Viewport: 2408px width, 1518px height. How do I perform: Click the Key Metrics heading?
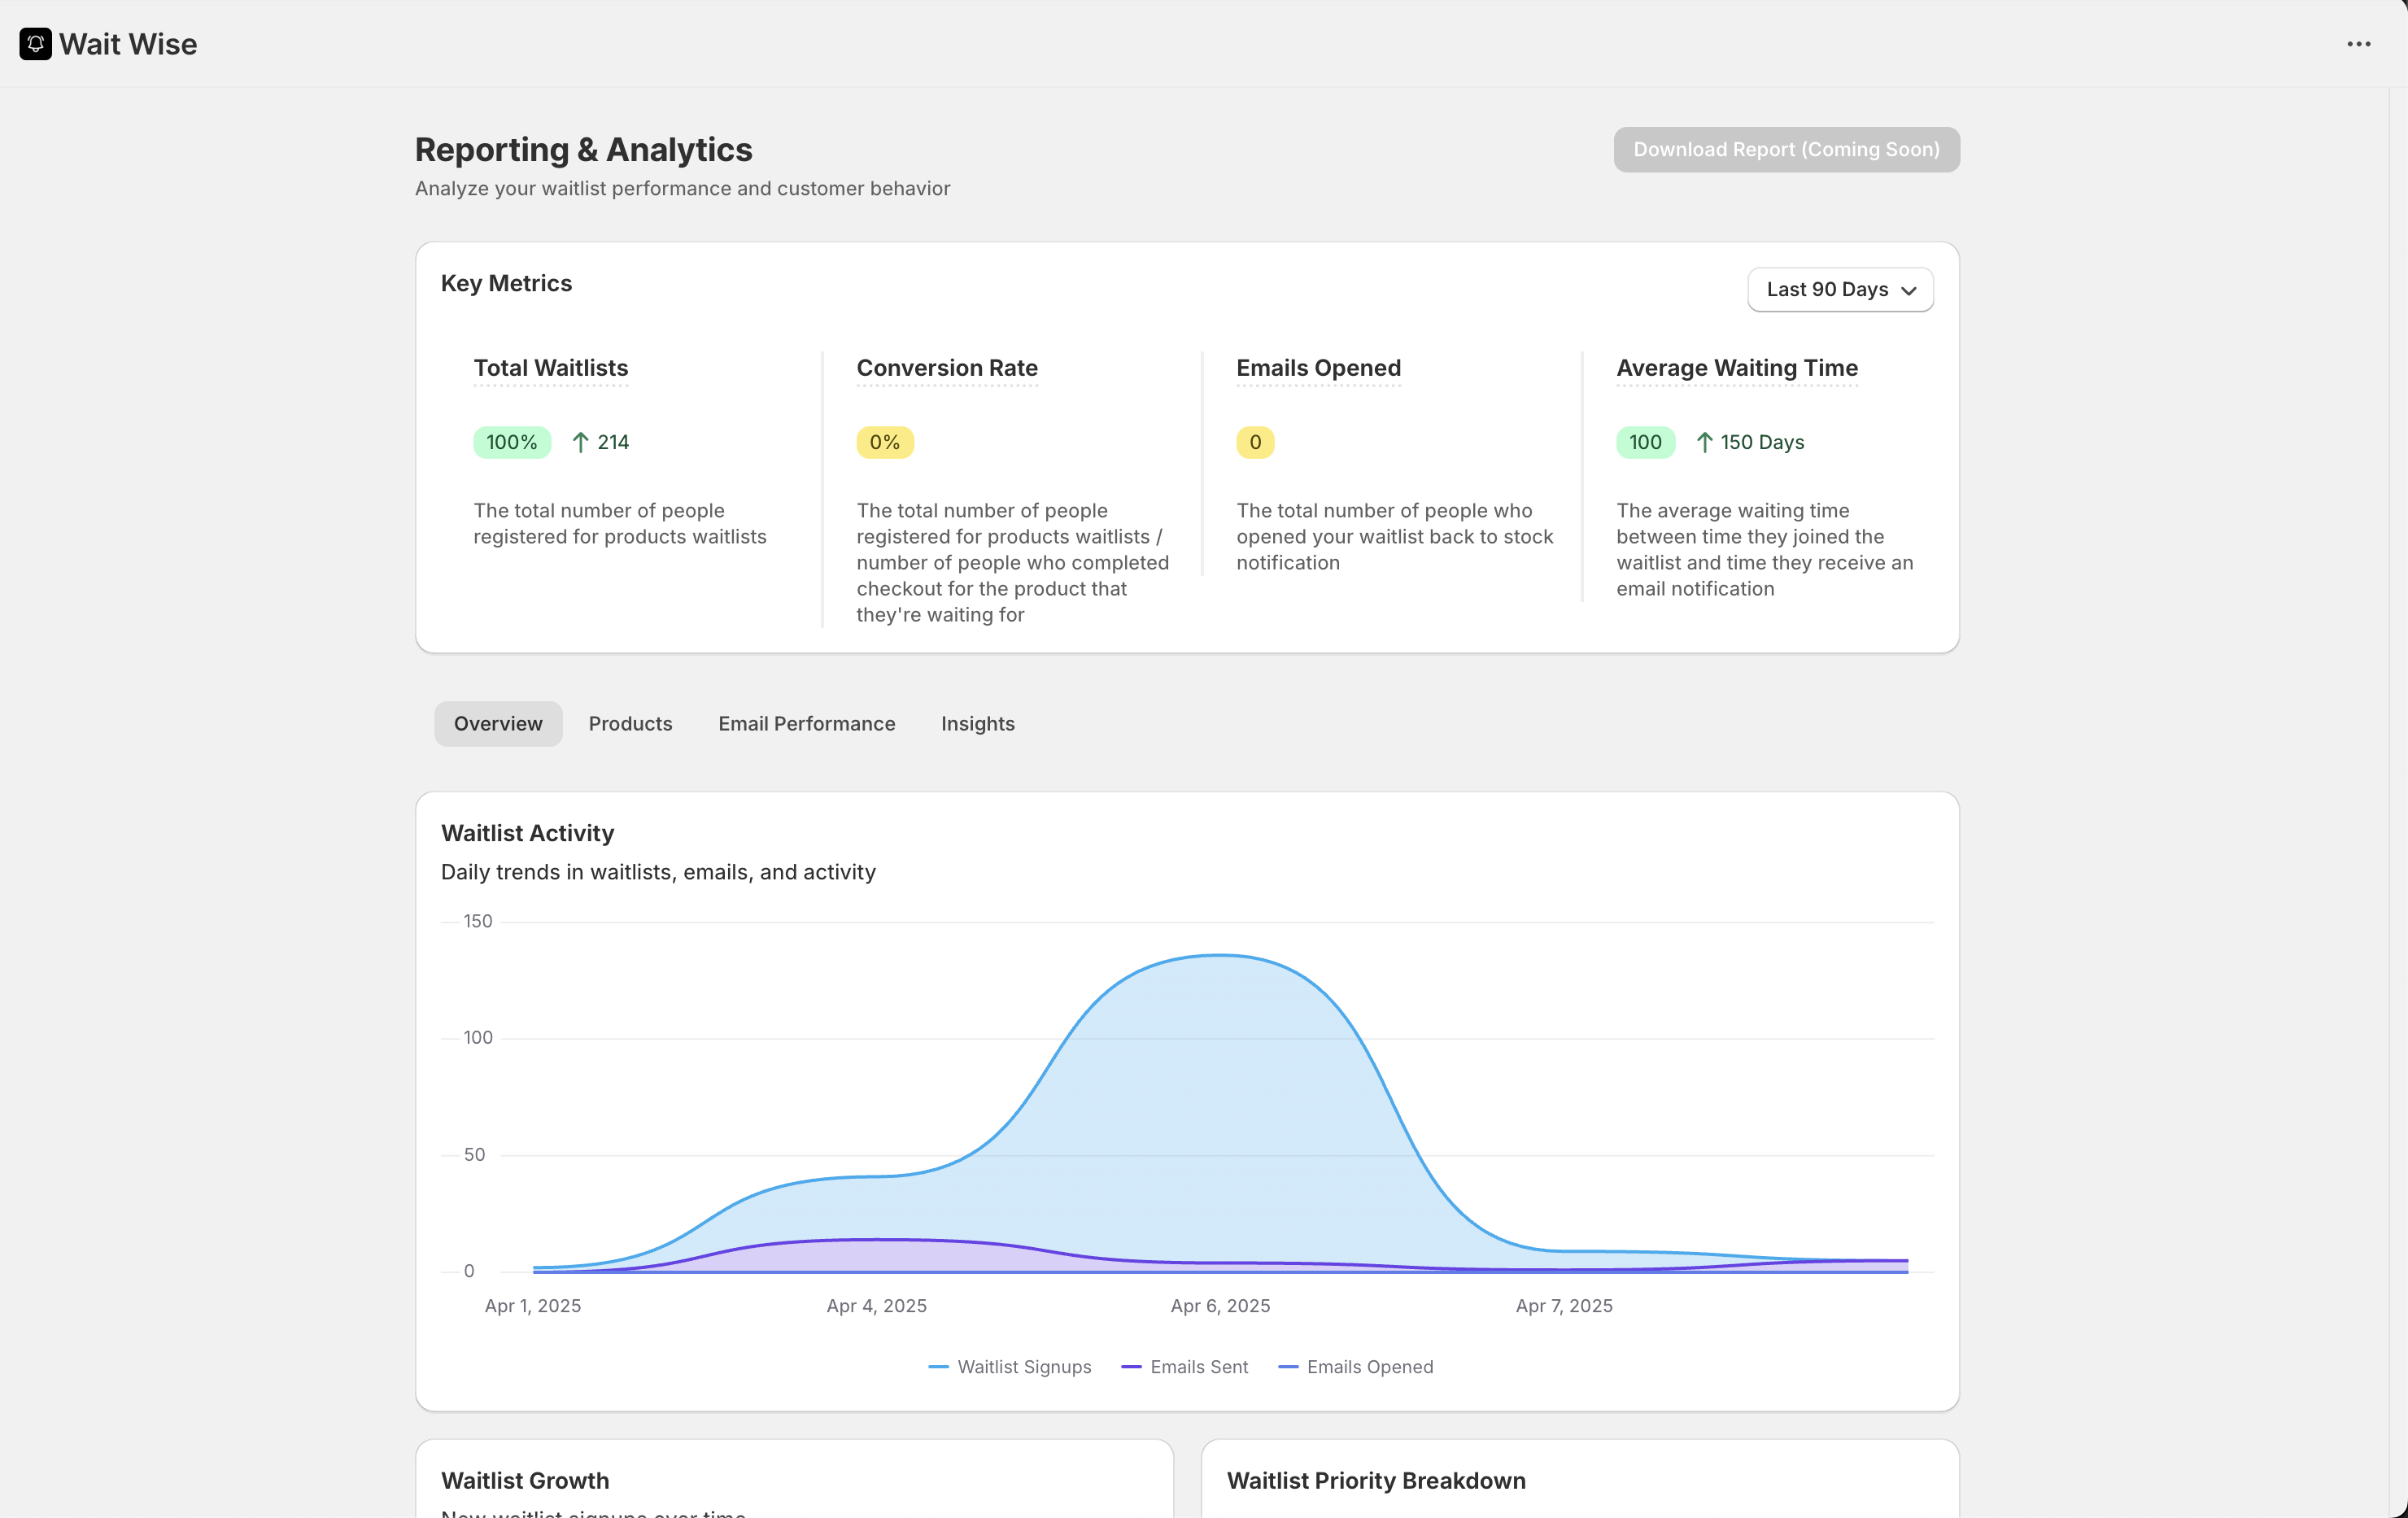[506, 283]
